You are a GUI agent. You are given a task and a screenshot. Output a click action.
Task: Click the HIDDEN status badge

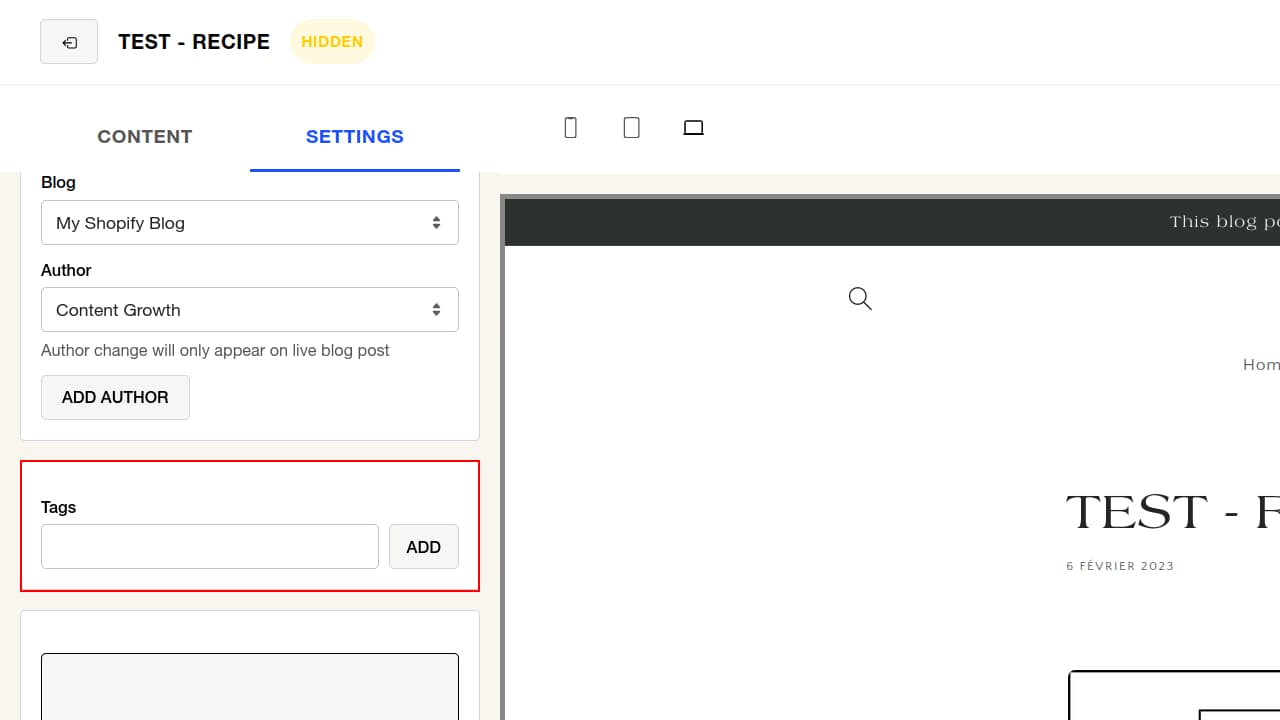[x=332, y=42]
